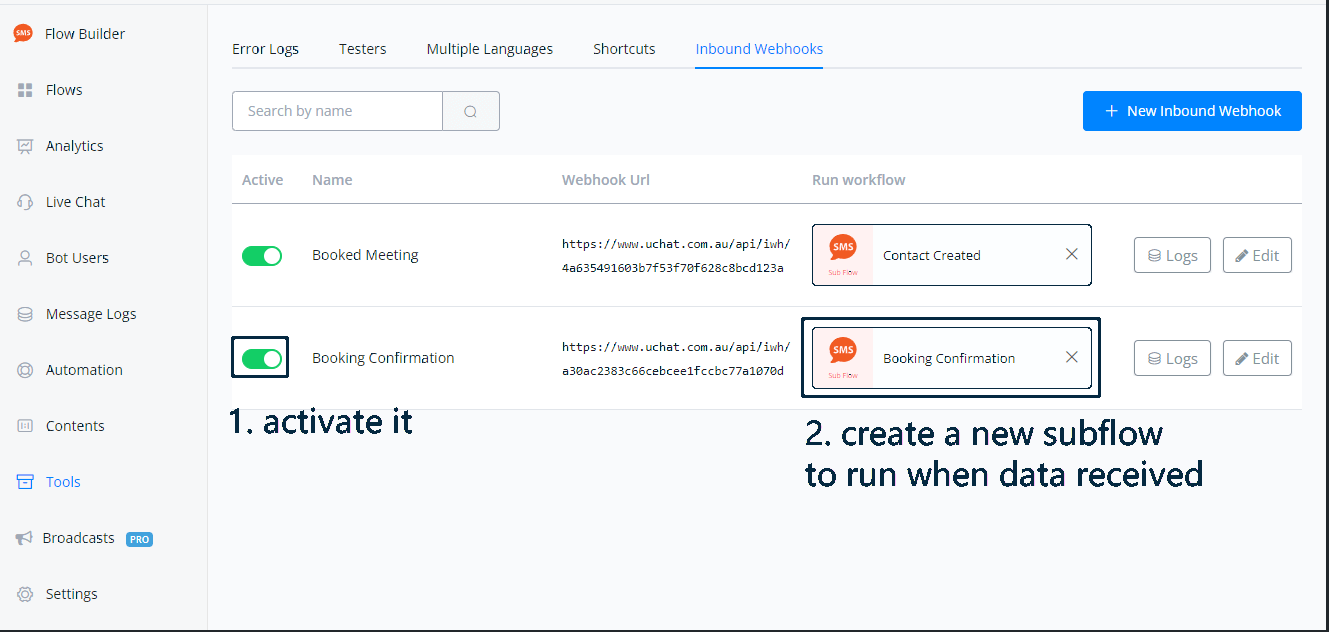Open Automation lifebuoy icon
Image resolution: width=1329 pixels, height=632 pixels.
[26, 370]
